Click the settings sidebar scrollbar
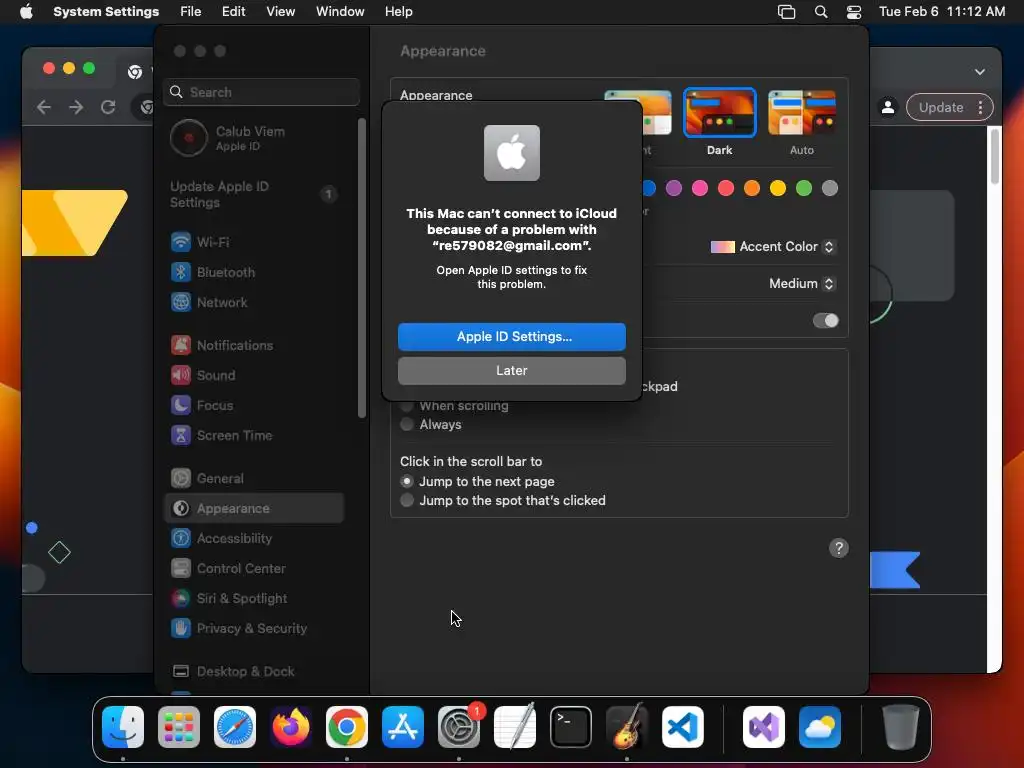The width and height of the screenshot is (1024, 768). [362, 268]
